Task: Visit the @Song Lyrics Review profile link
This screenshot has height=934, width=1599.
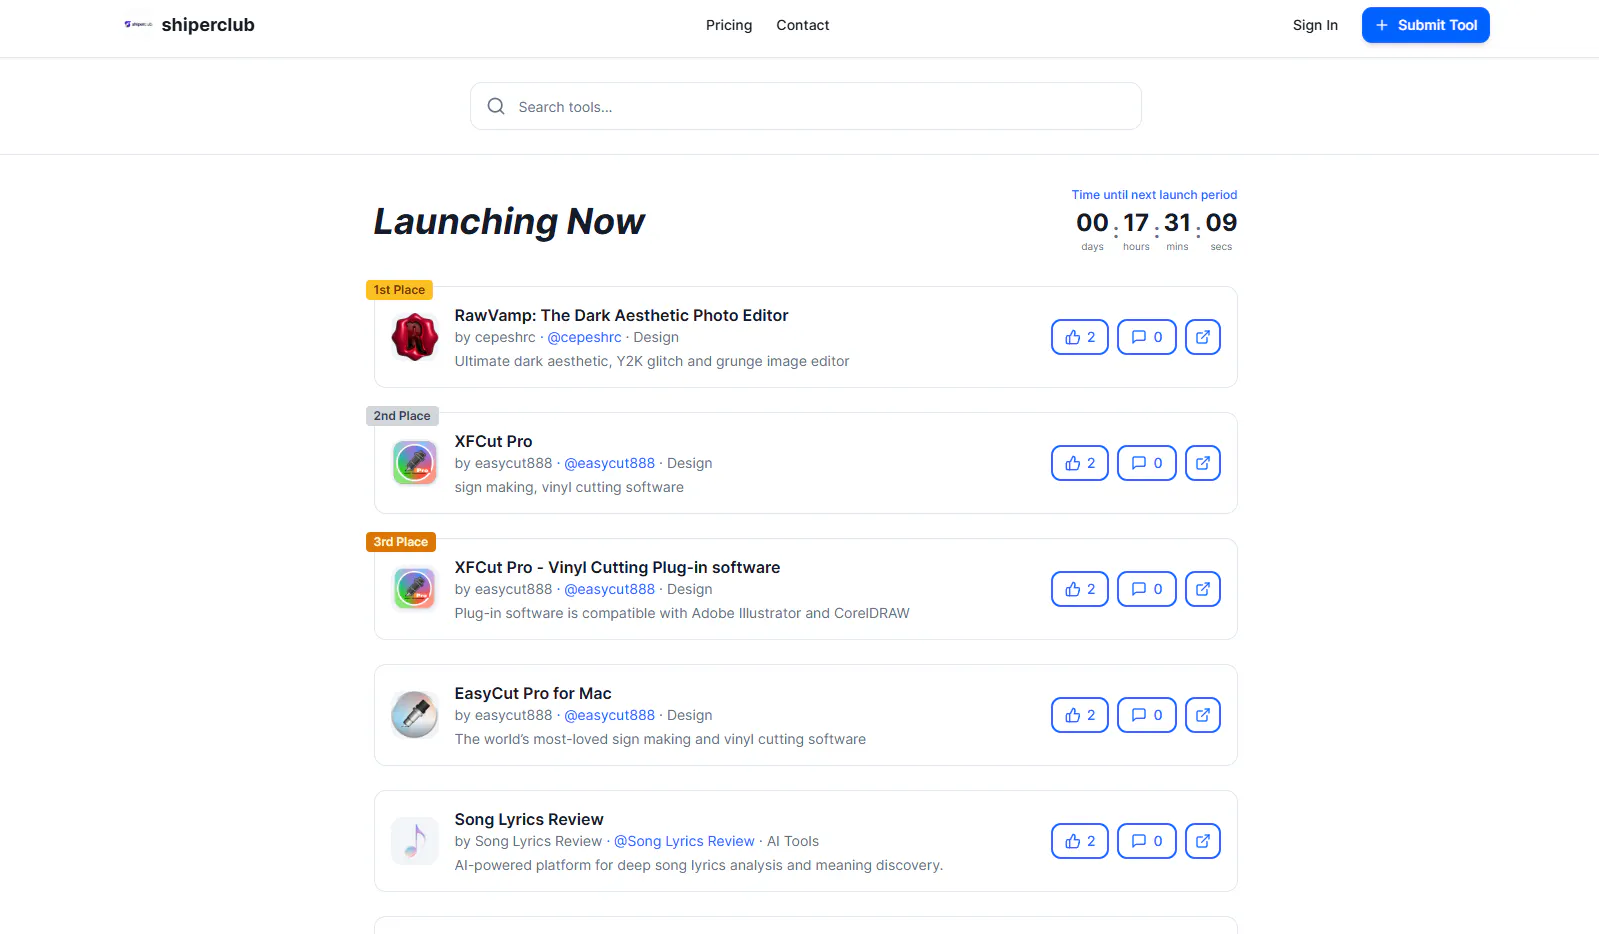Action: [684, 841]
